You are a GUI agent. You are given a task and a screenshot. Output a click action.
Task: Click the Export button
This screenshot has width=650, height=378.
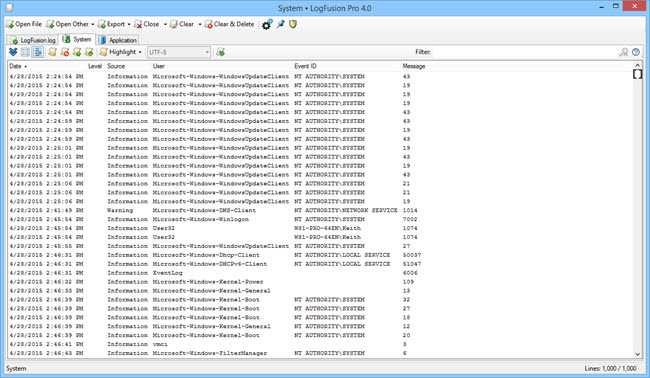tap(112, 24)
